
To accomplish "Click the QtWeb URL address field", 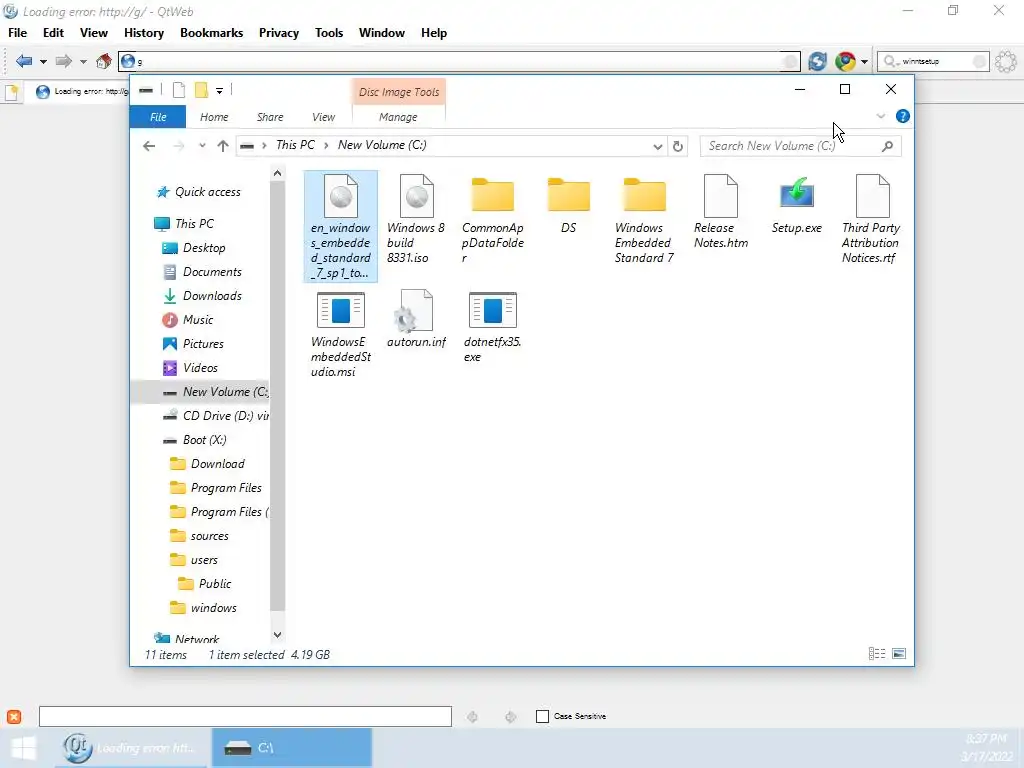I will 459,61.
